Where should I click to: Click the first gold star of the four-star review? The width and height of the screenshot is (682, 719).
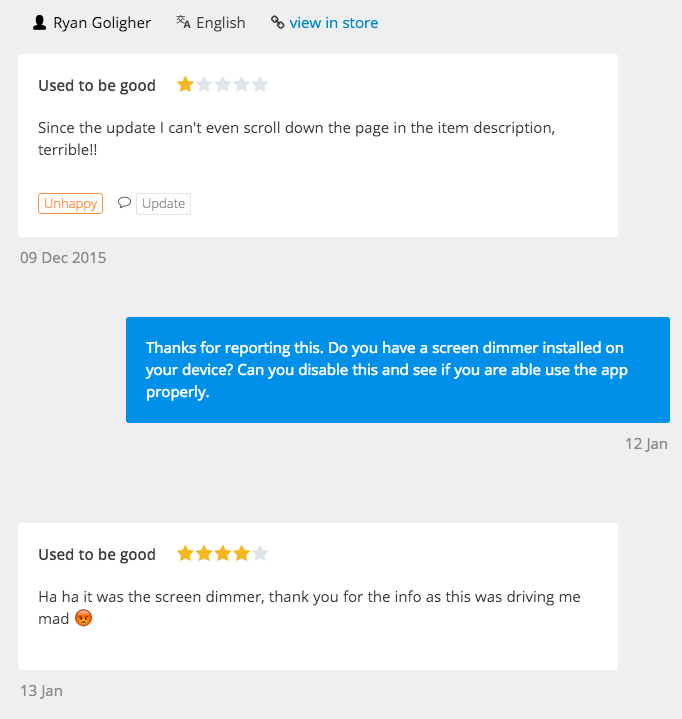(185, 554)
